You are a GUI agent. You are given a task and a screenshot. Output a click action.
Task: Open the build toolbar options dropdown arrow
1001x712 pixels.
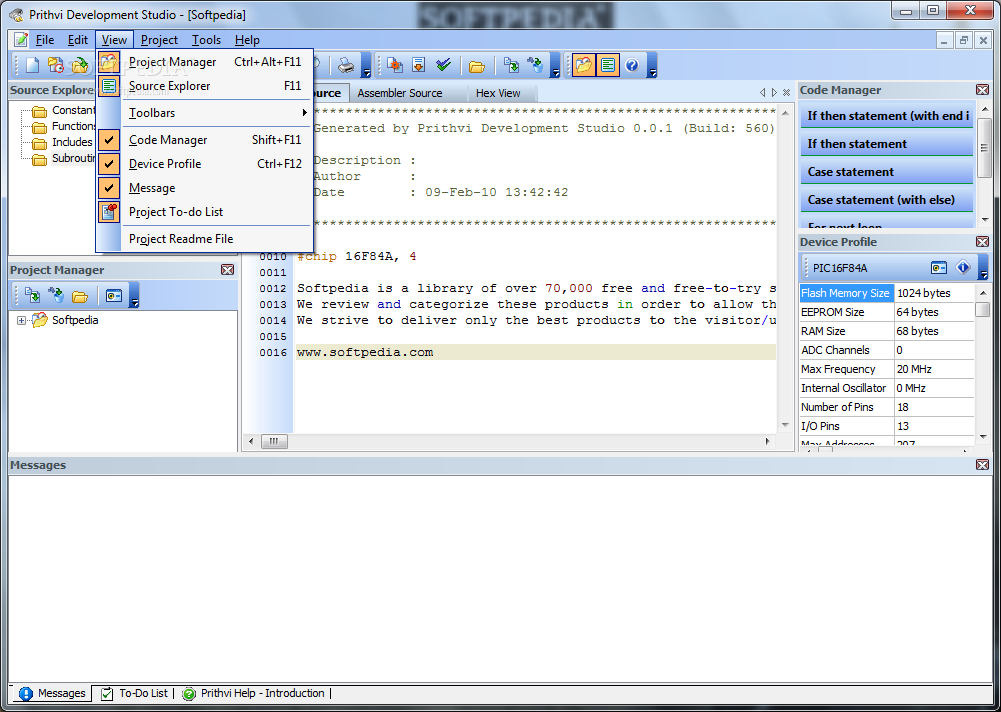pyautogui.click(x=555, y=66)
